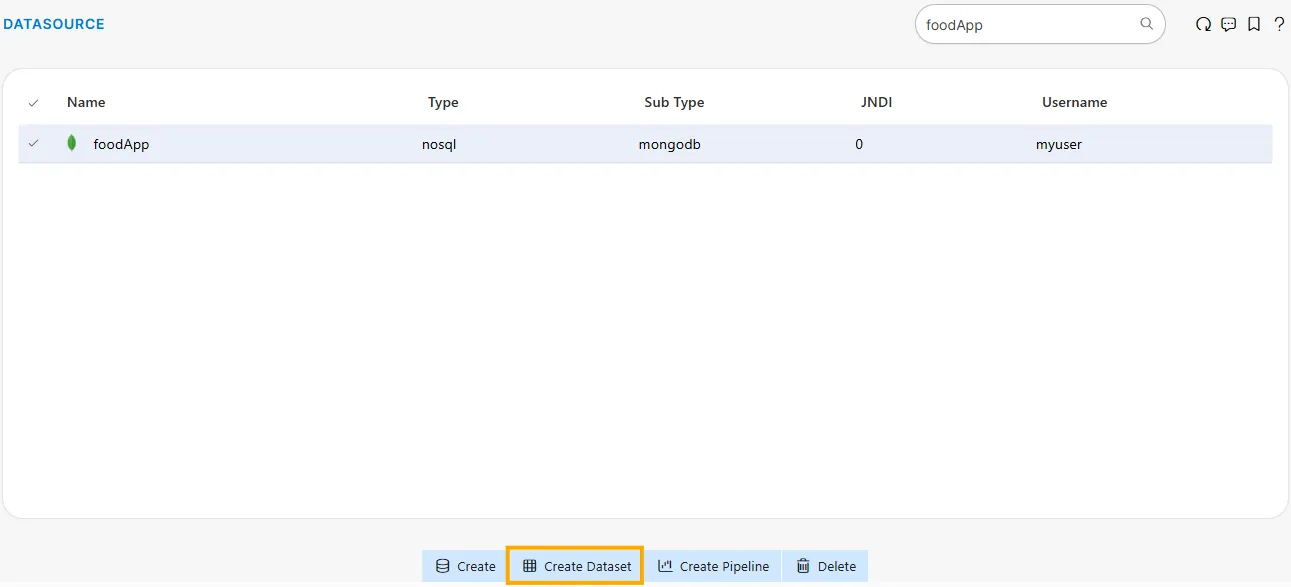Sort by the Name column header
This screenshot has height=587, width=1291.
click(x=86, y=102)
